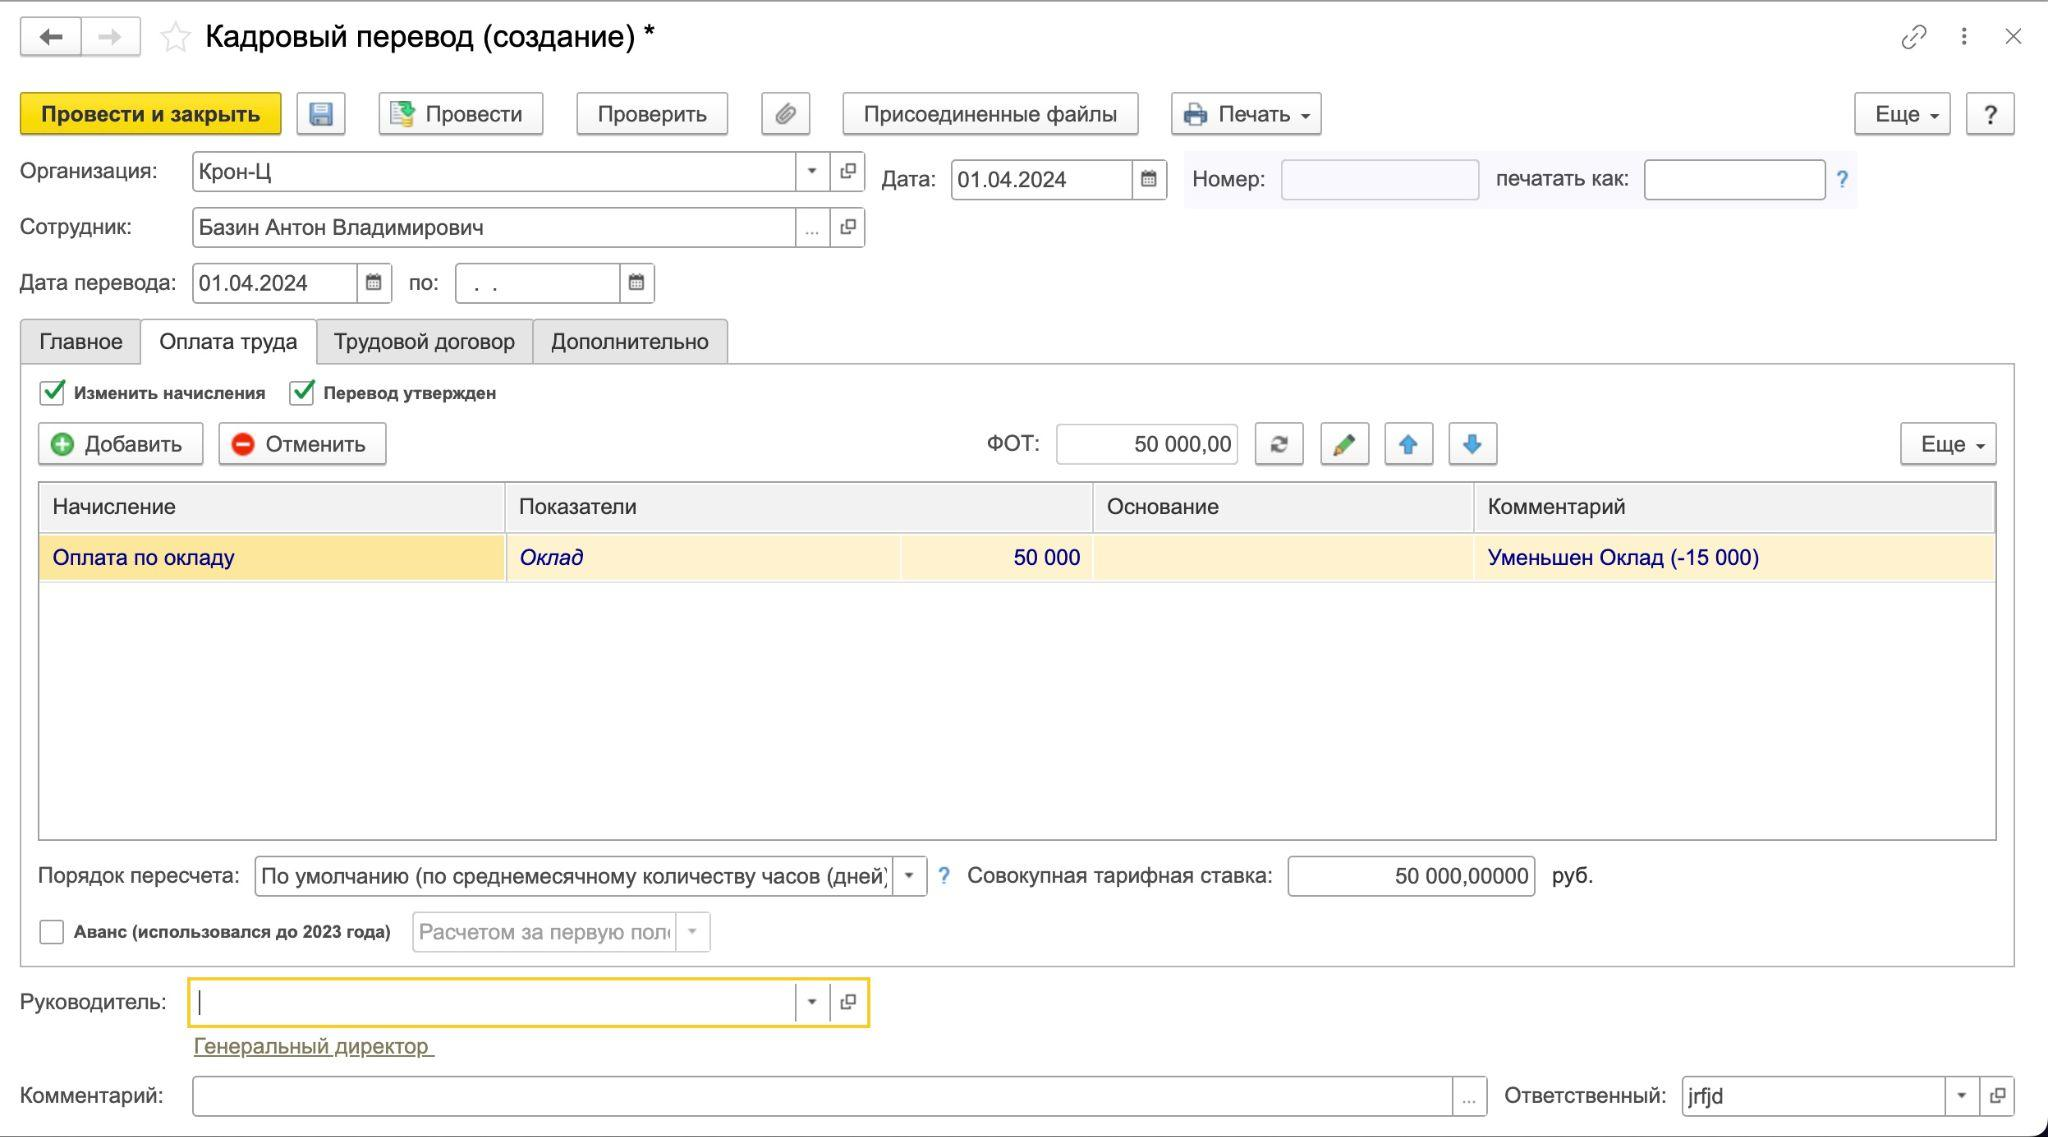Click the 'Основание' column header
Screen dimensions: 2048x1137
1283,507
